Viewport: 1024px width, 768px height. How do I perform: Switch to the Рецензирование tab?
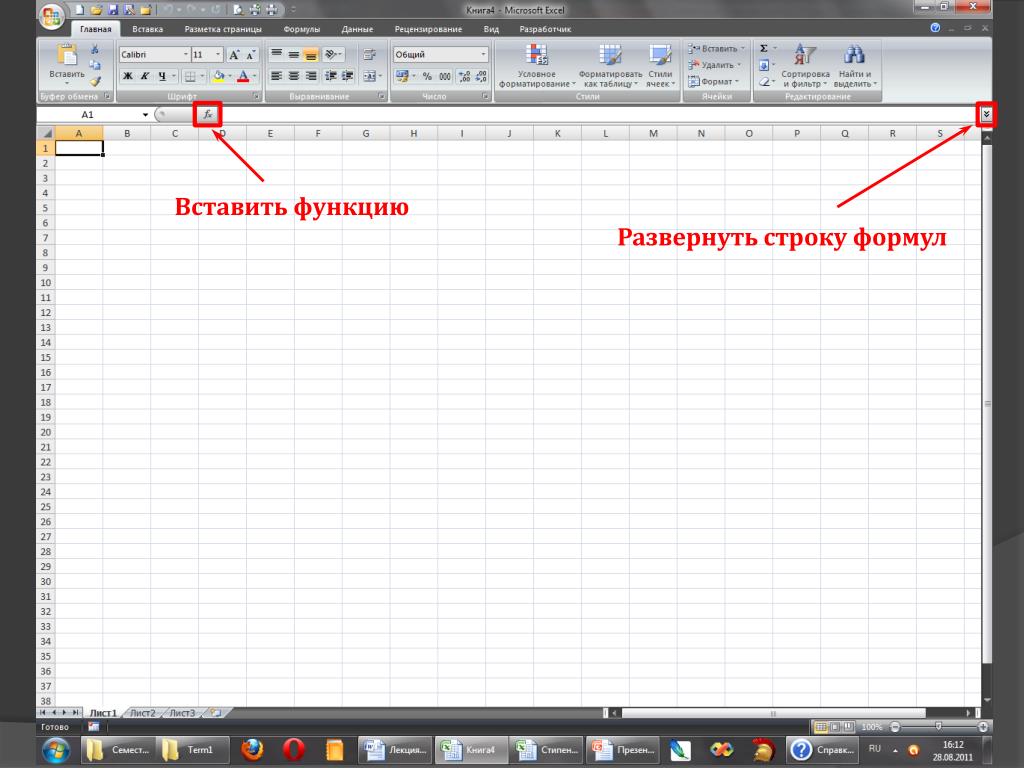[428, 29]
